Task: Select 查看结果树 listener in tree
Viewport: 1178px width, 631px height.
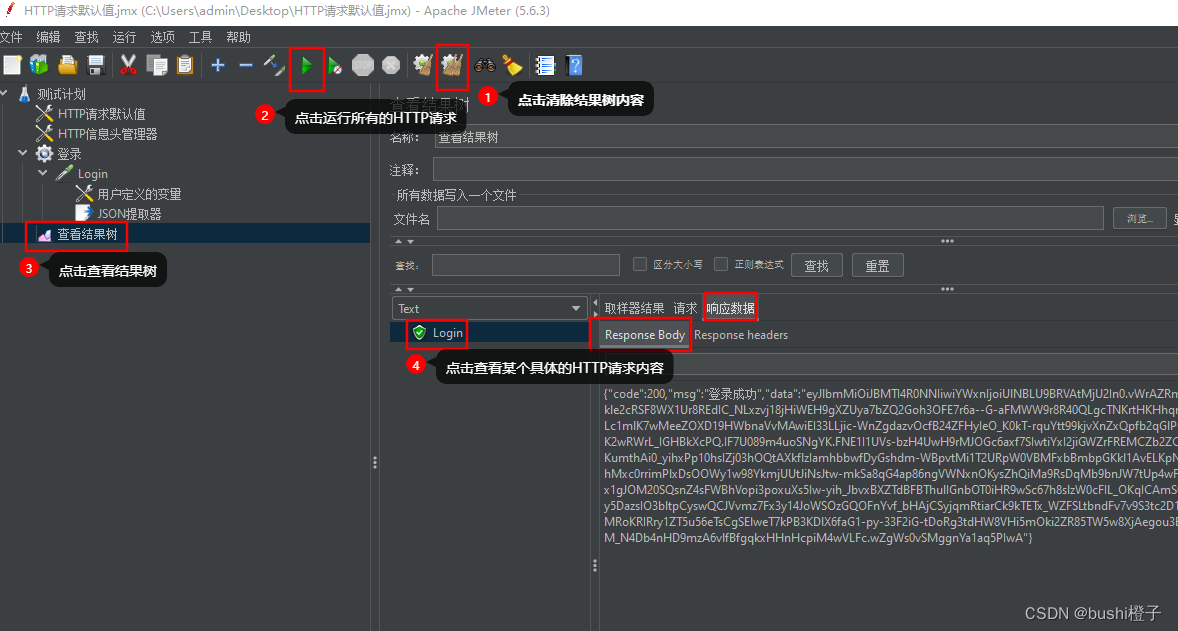Action: 87,234
